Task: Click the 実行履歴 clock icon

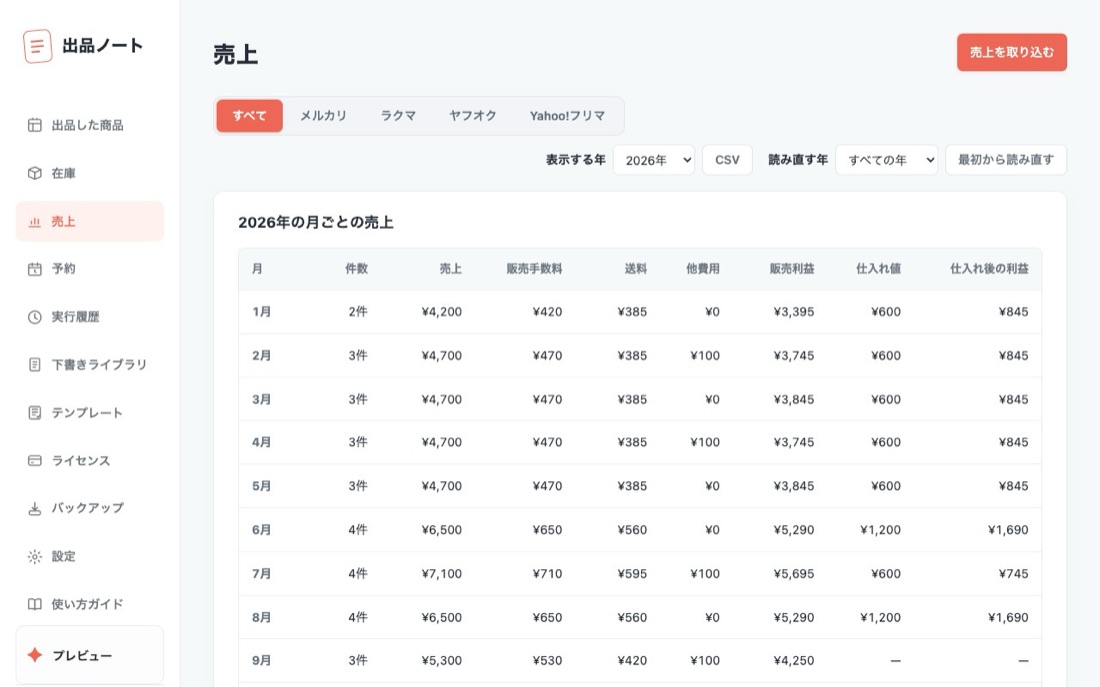Action: 34,317
